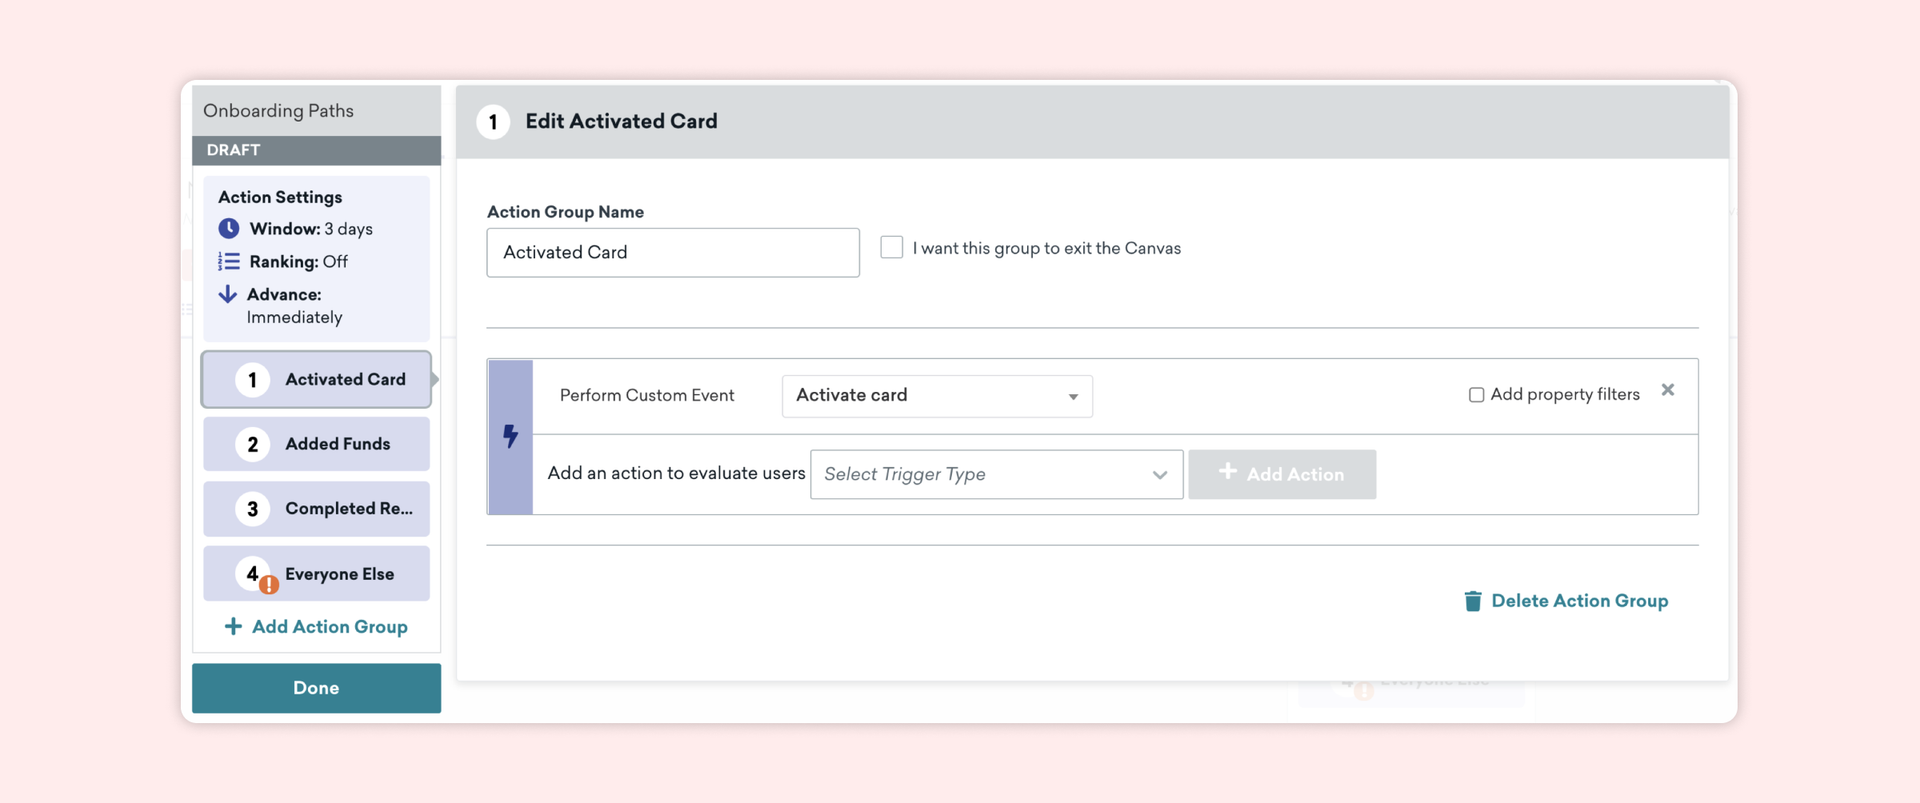Screen dimensions: 1920x803
Task: Click the orange warning badge on Everyone Else
Action: (269, 585)
